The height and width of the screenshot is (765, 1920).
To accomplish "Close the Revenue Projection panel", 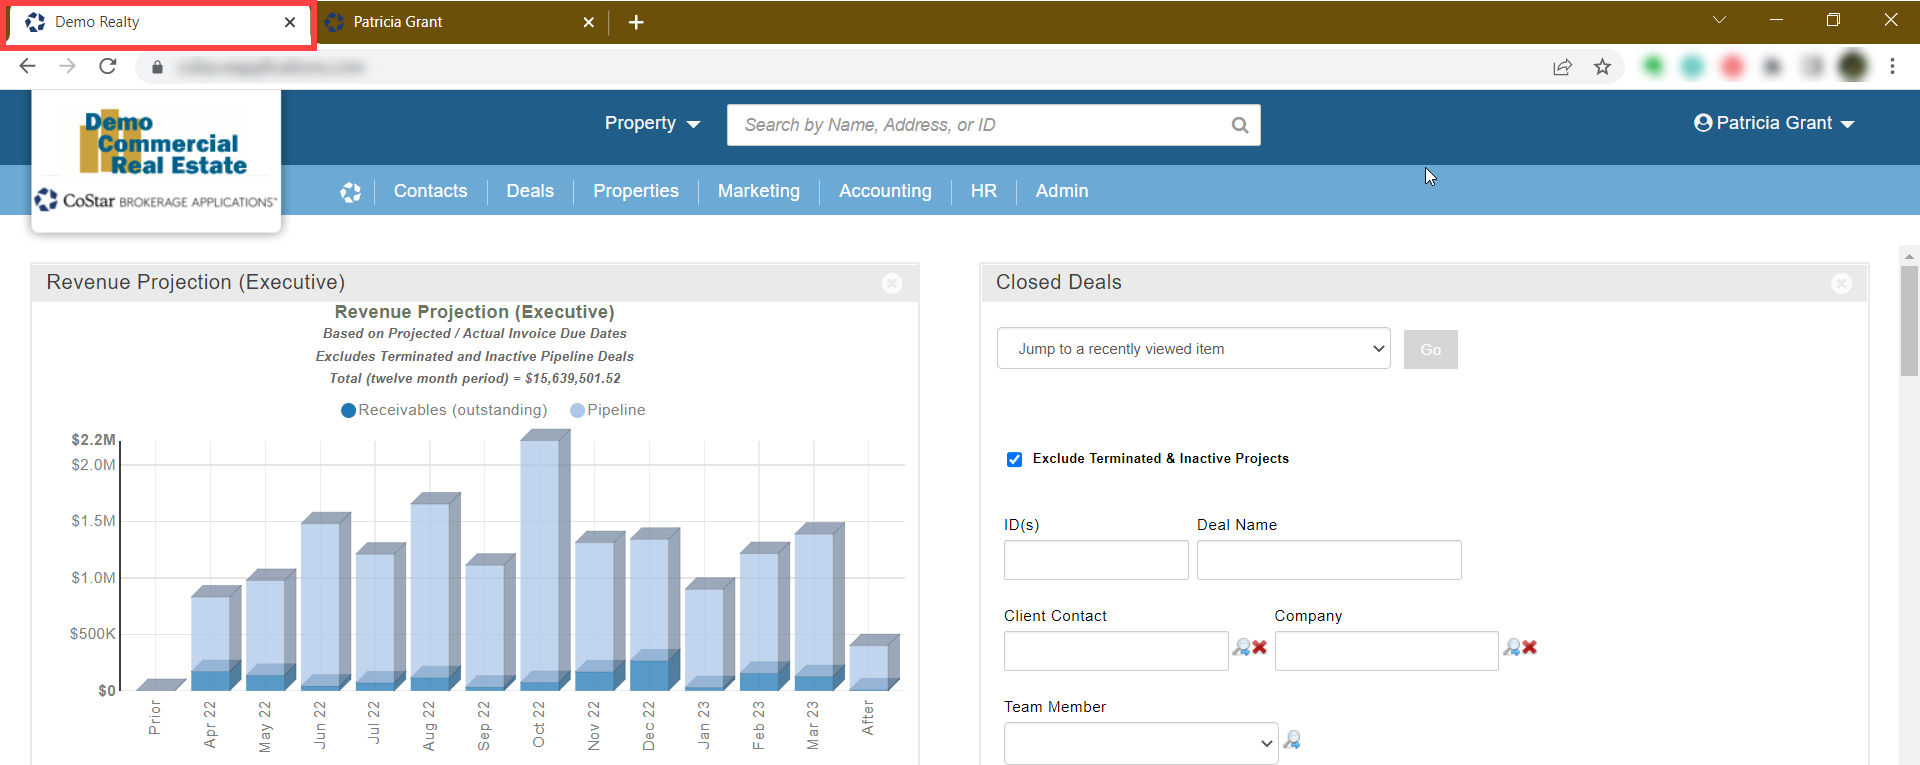I will 892,284.
